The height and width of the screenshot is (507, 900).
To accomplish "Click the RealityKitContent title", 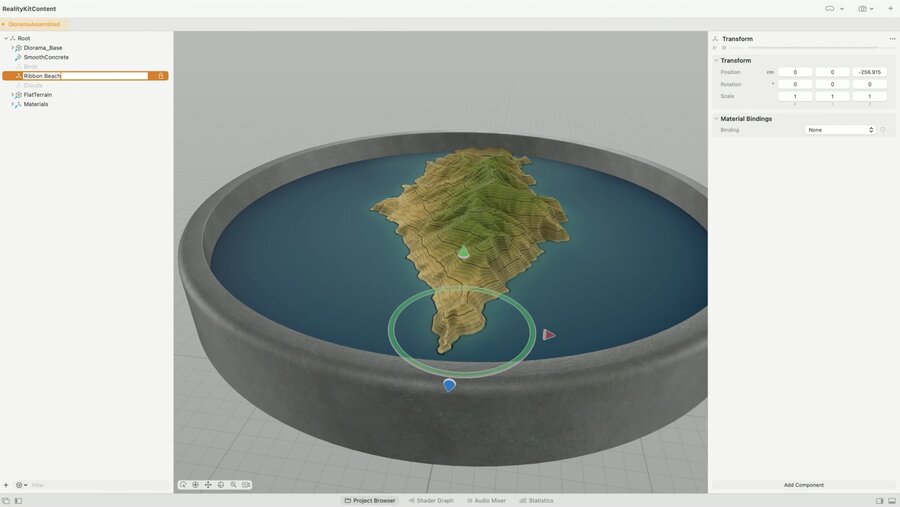I will (29, 9).
